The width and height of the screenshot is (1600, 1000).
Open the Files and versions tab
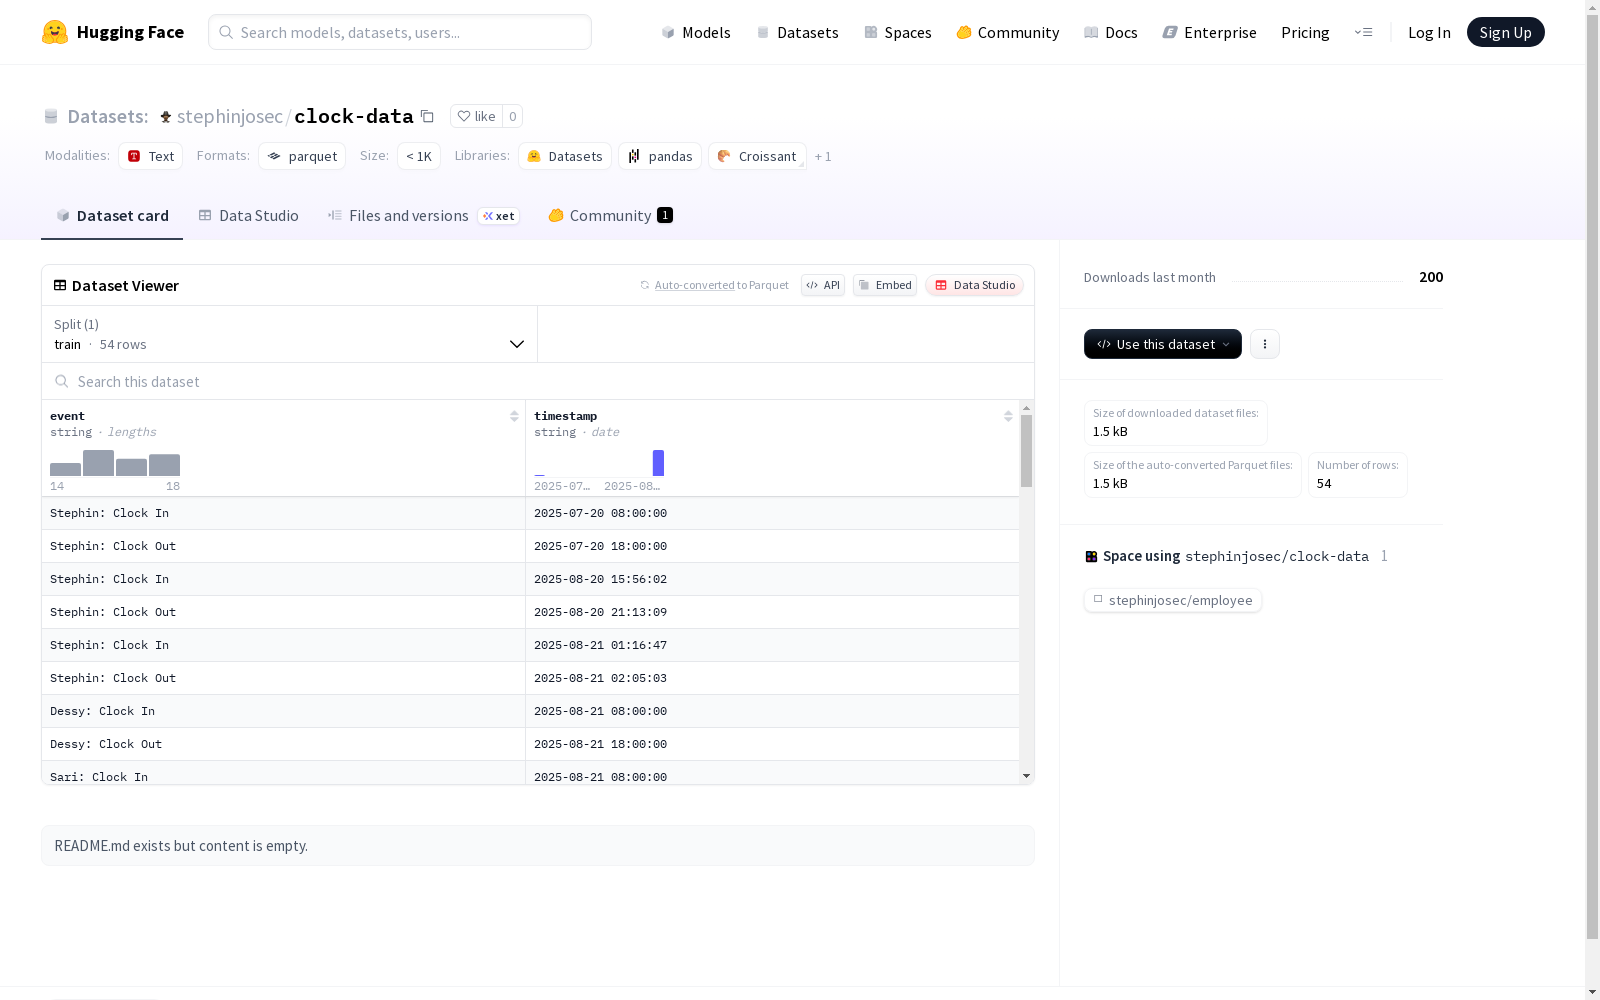click(424, 216)
